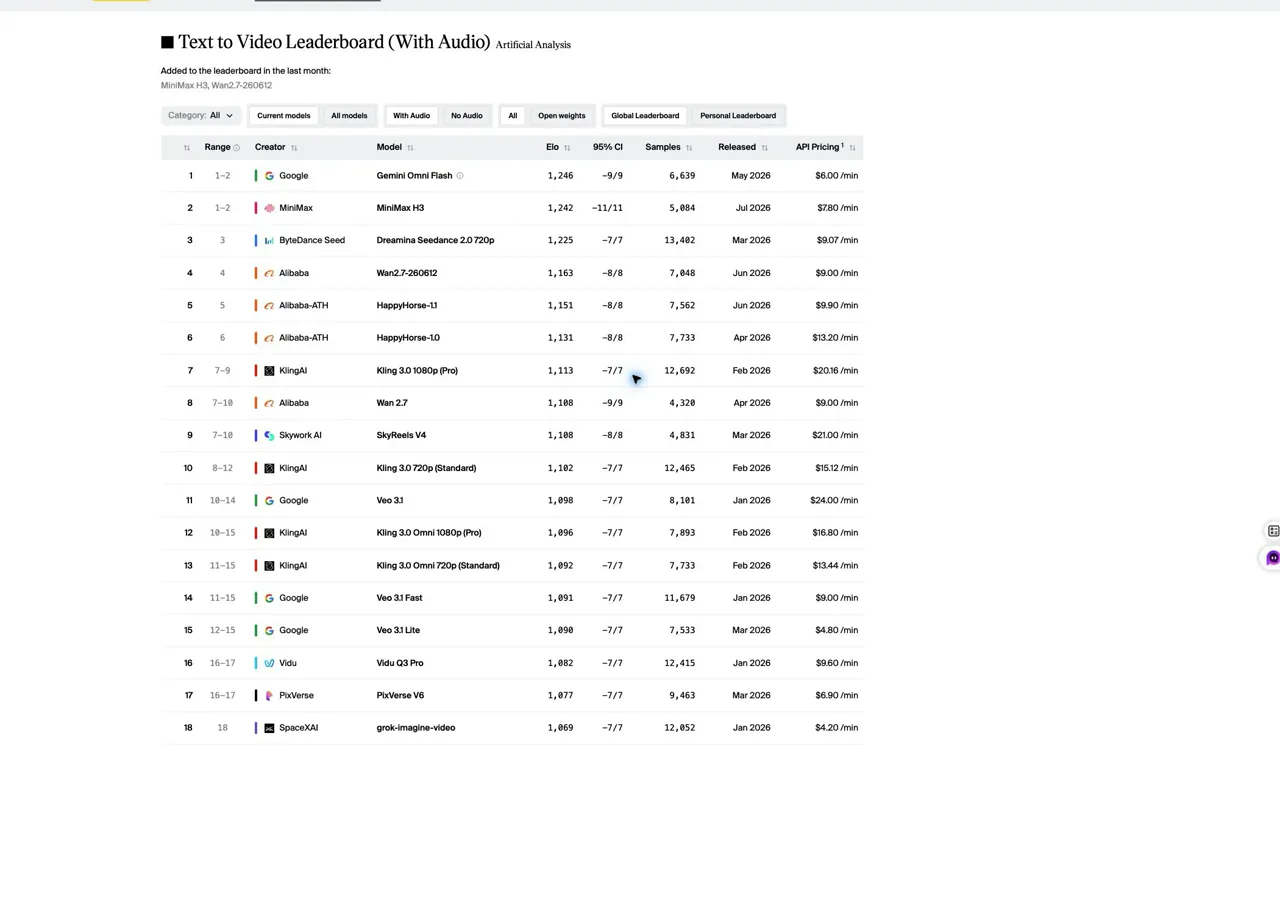Click the sort arrows beside Creator
The image size is (1280, 914).
pyautogui.click(x=294, y=148)
